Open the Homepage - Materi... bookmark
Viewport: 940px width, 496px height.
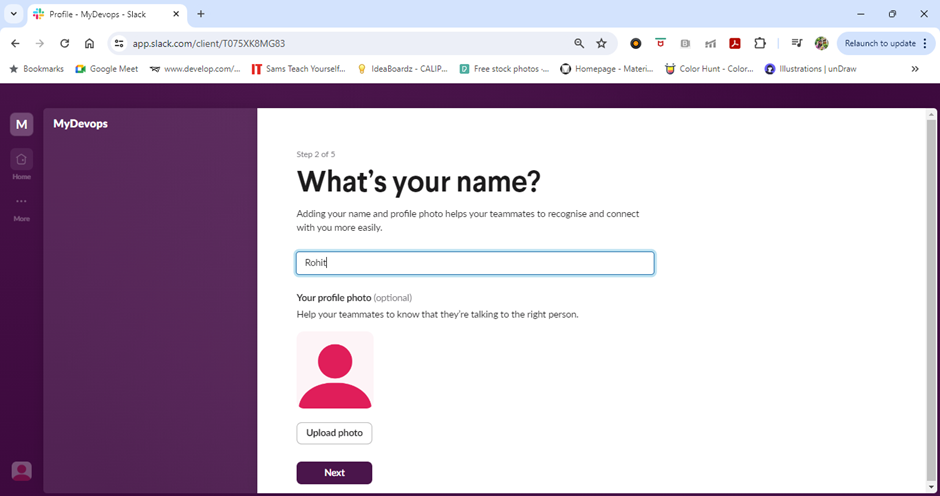point(607,69)
